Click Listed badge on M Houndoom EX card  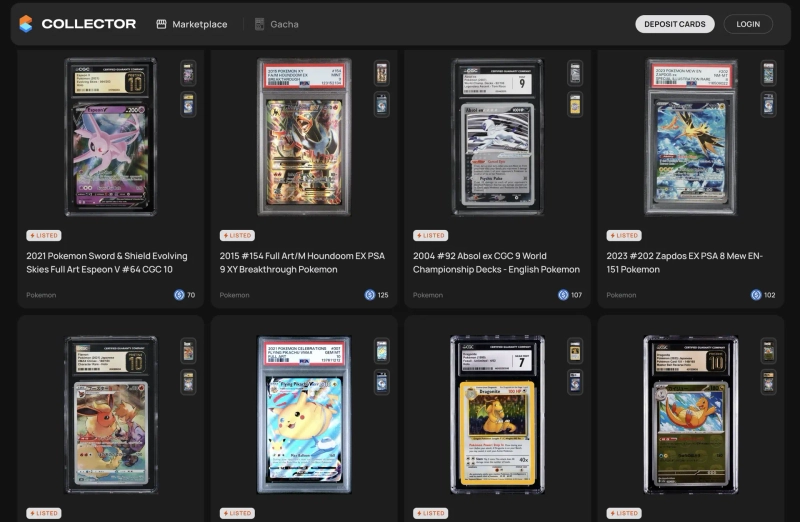click(237, 235)
